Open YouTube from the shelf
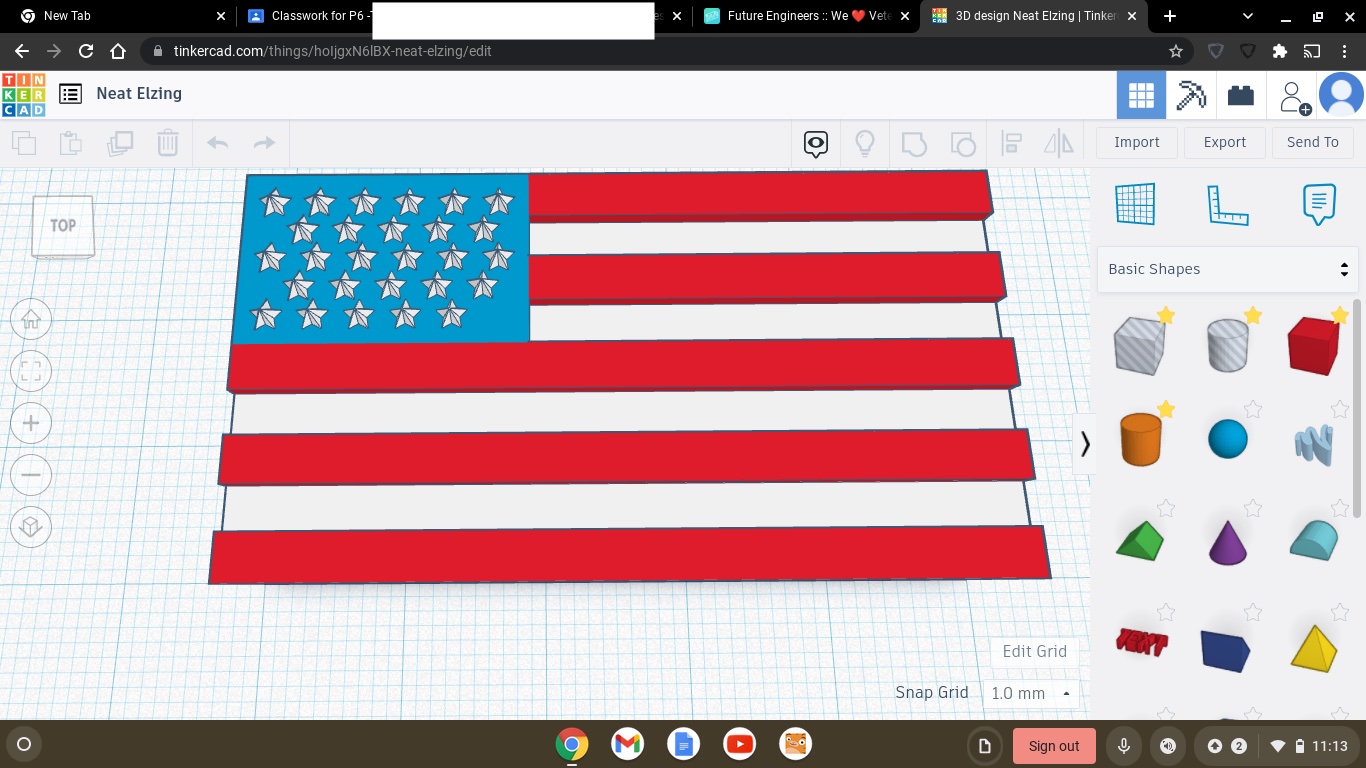This screenshot has height=768, width=1366. 740,744
